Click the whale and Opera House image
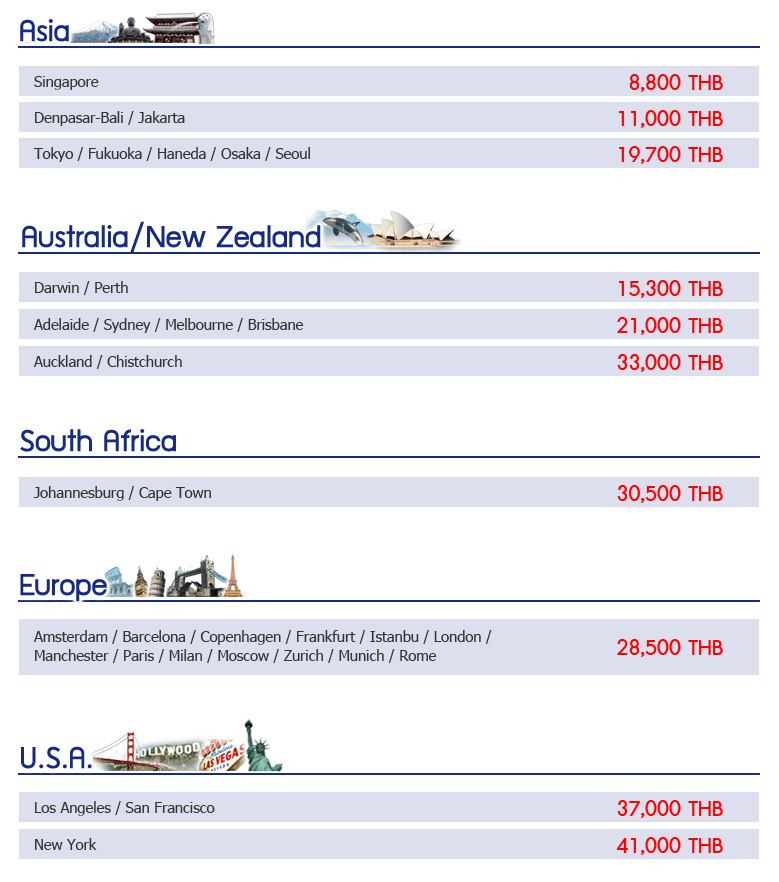The width and height of the screenshot is (779, 882). point(390,230)
